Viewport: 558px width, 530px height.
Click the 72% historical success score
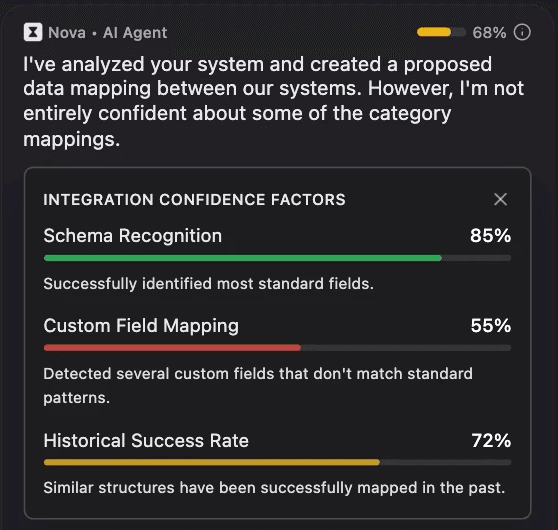(491, 440)
